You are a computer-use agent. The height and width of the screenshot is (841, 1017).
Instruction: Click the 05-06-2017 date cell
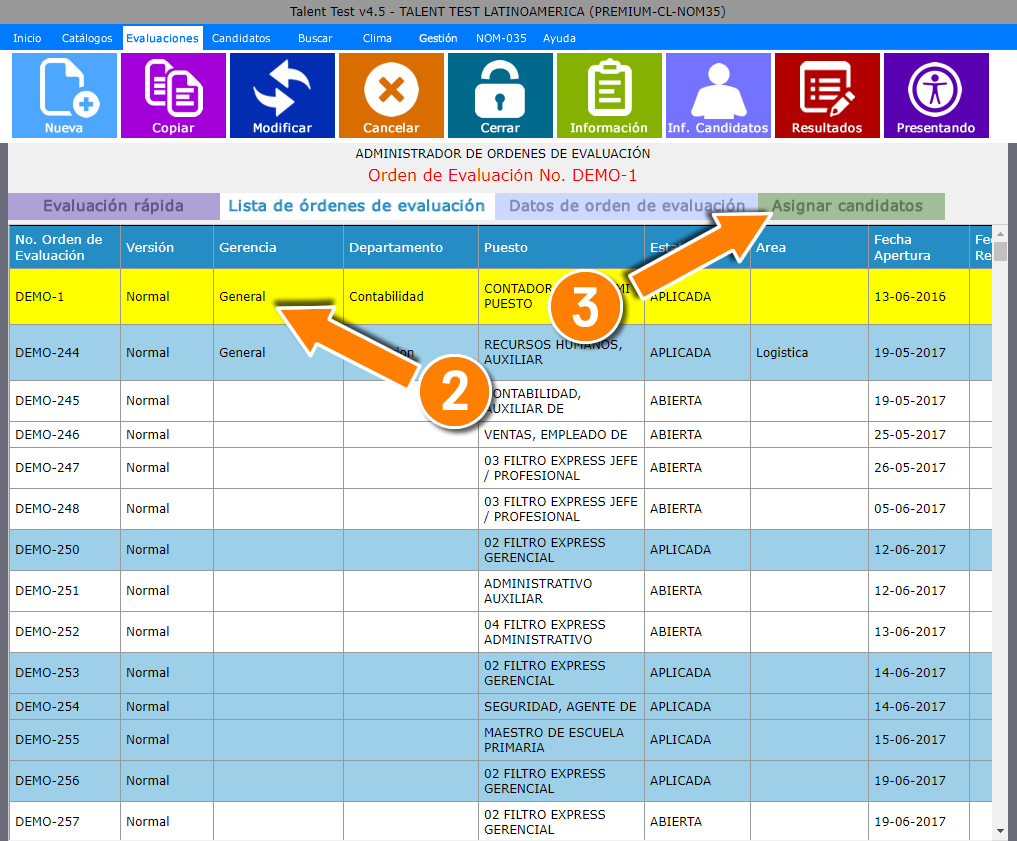[918, 509]
